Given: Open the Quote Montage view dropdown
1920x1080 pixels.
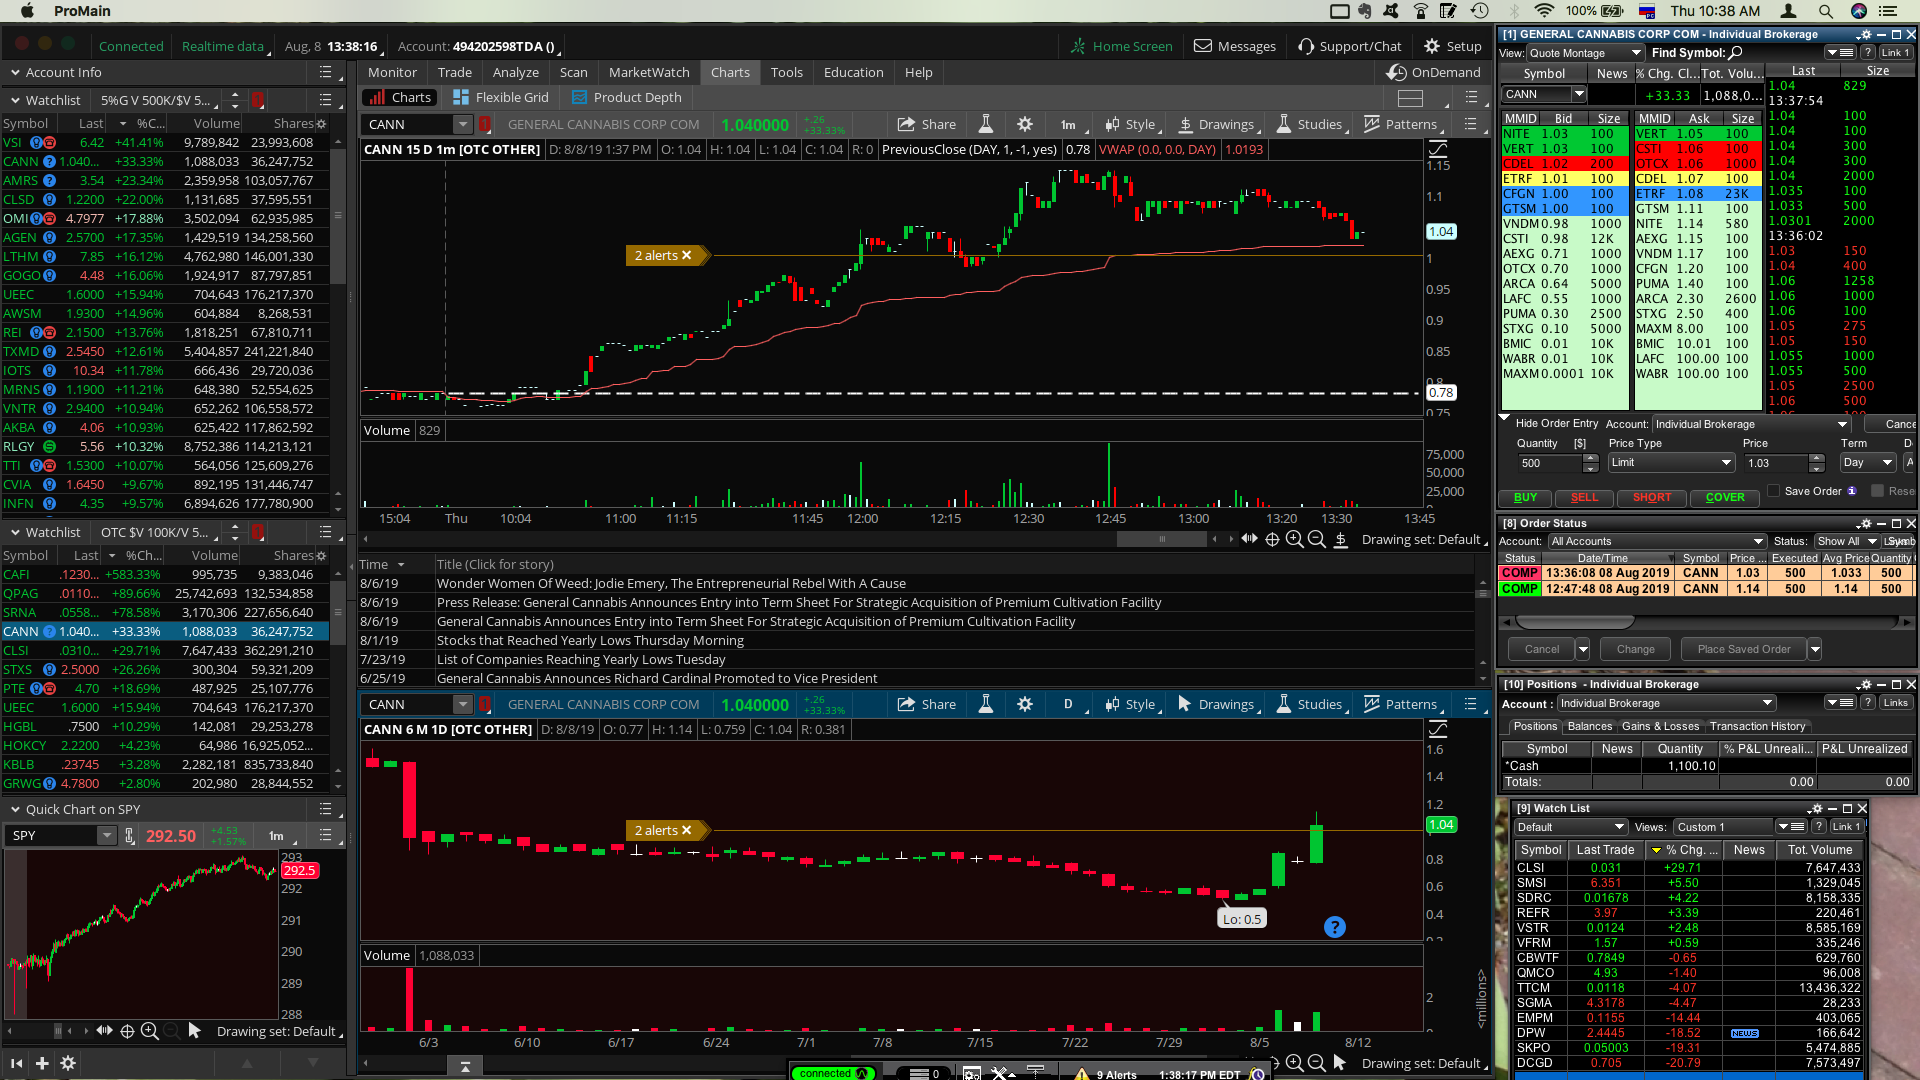Looking at the screenshot, I should (1584, 54).
